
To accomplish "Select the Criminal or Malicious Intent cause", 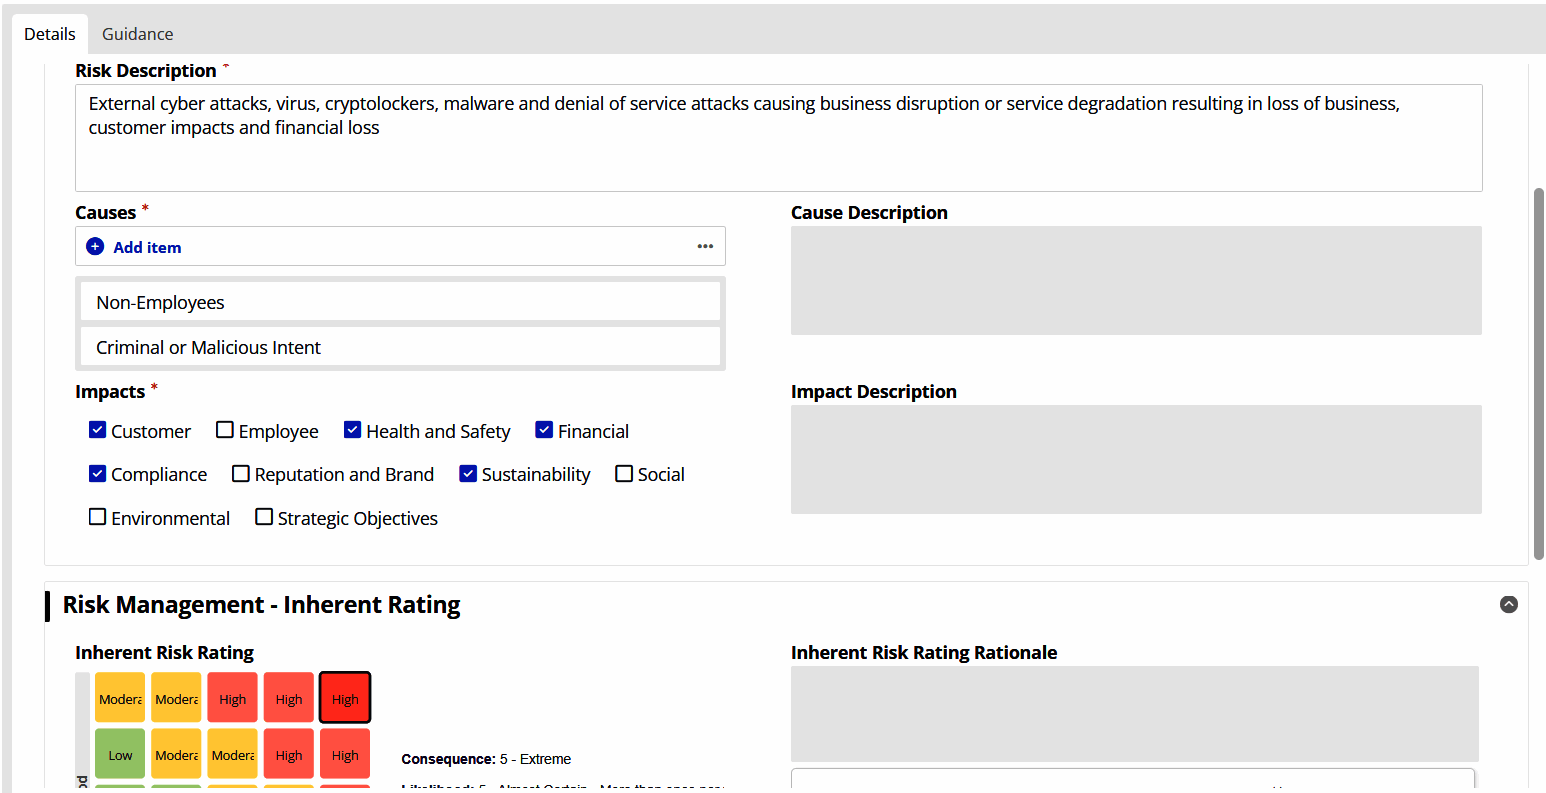I will click(400, 347).
